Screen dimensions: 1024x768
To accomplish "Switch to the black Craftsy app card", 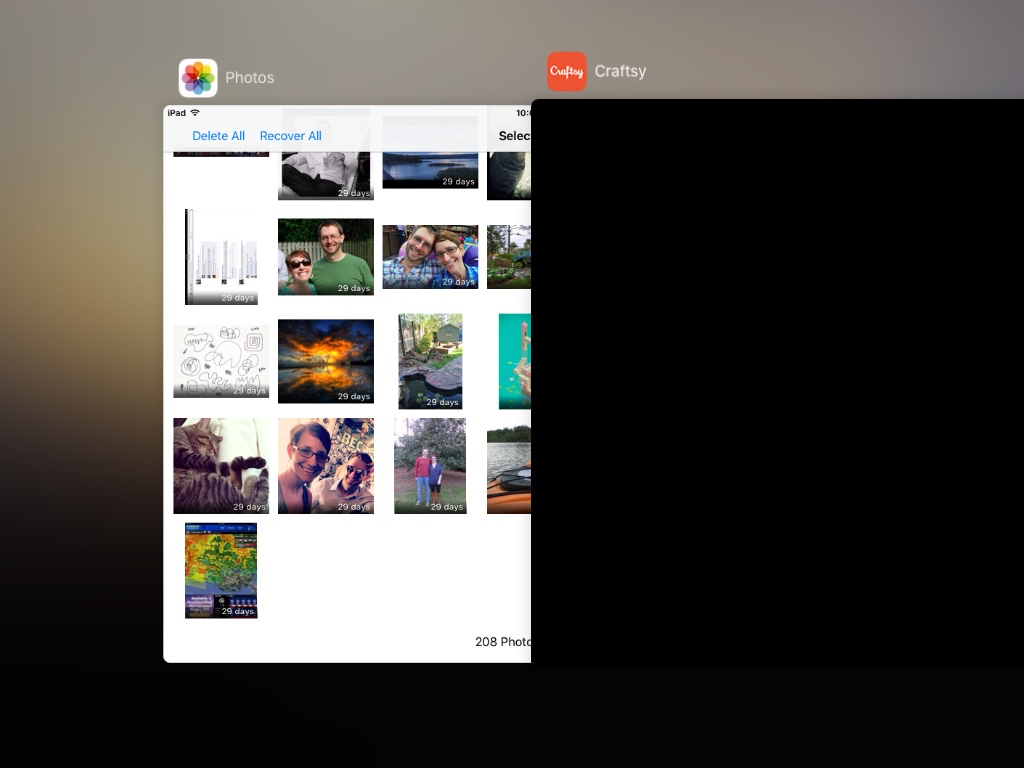I will point(777,380).
